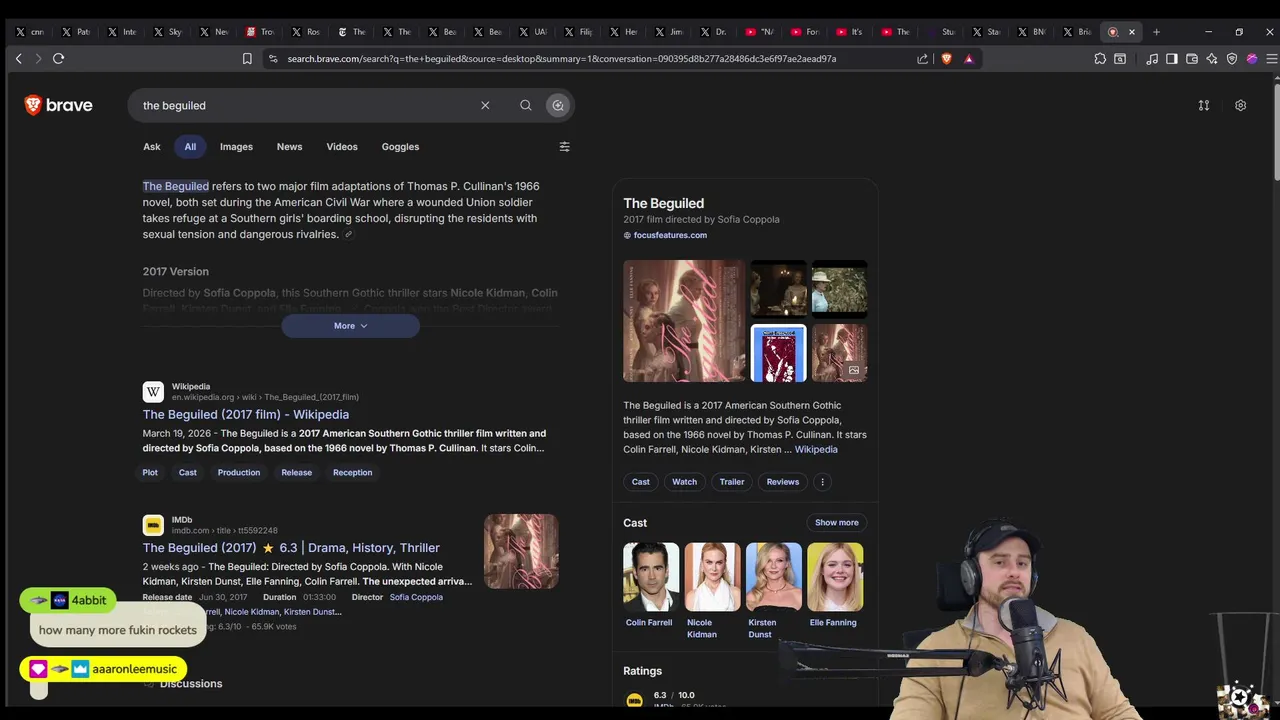Screen dimensions: 1280x720
Task: Switch to the X tab titled "Sky"
Action: [x=168, y=32]
